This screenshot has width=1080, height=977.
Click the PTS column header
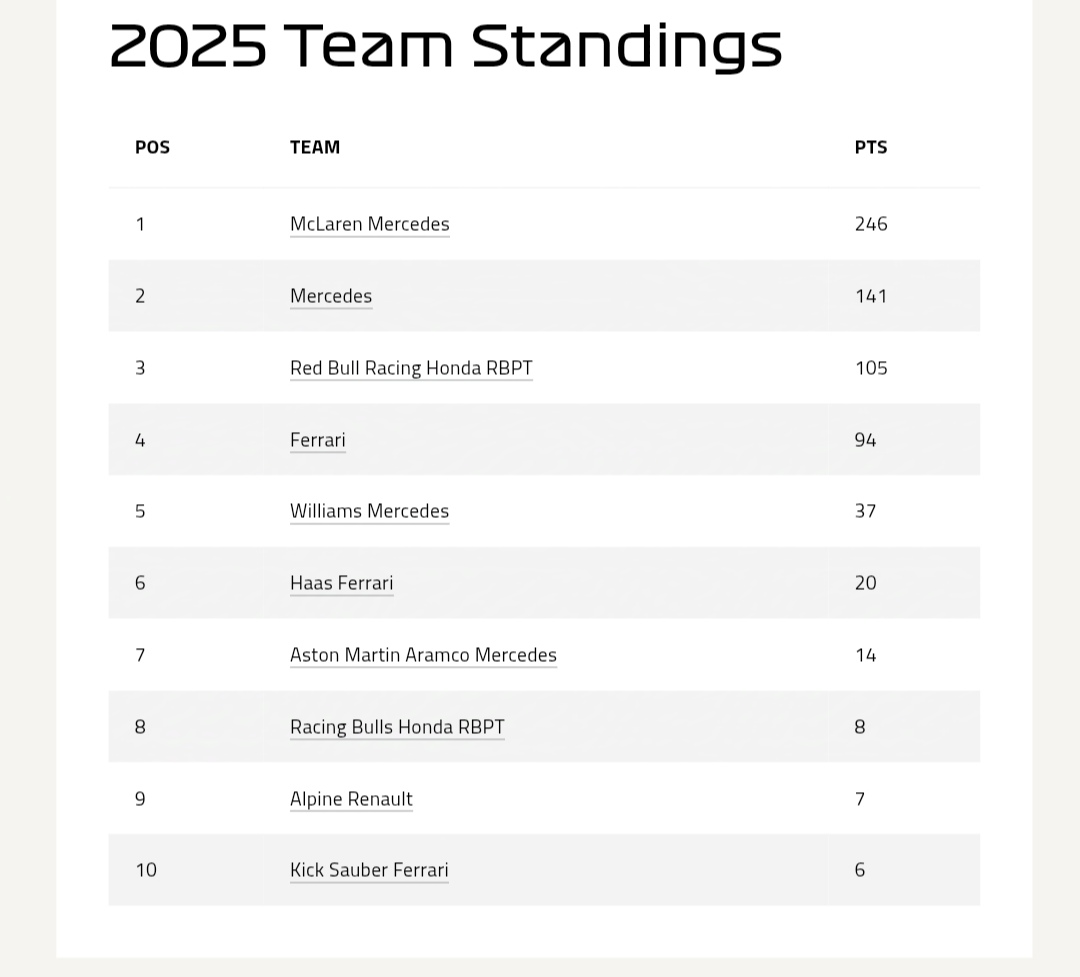871,147
